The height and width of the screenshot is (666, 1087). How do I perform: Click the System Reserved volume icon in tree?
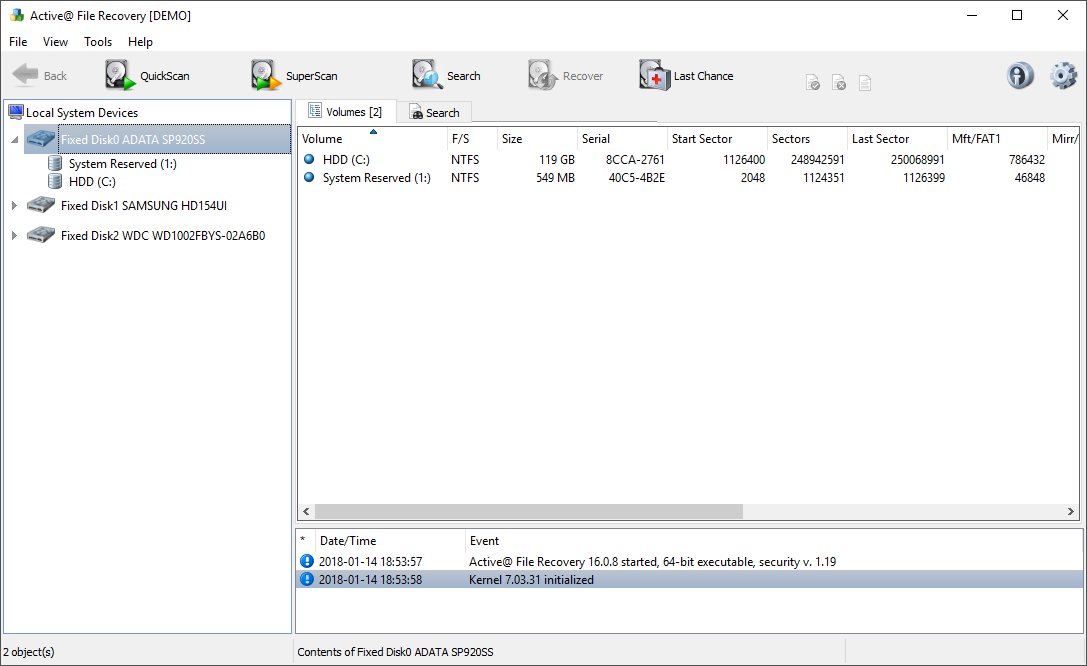coord(55,164)
